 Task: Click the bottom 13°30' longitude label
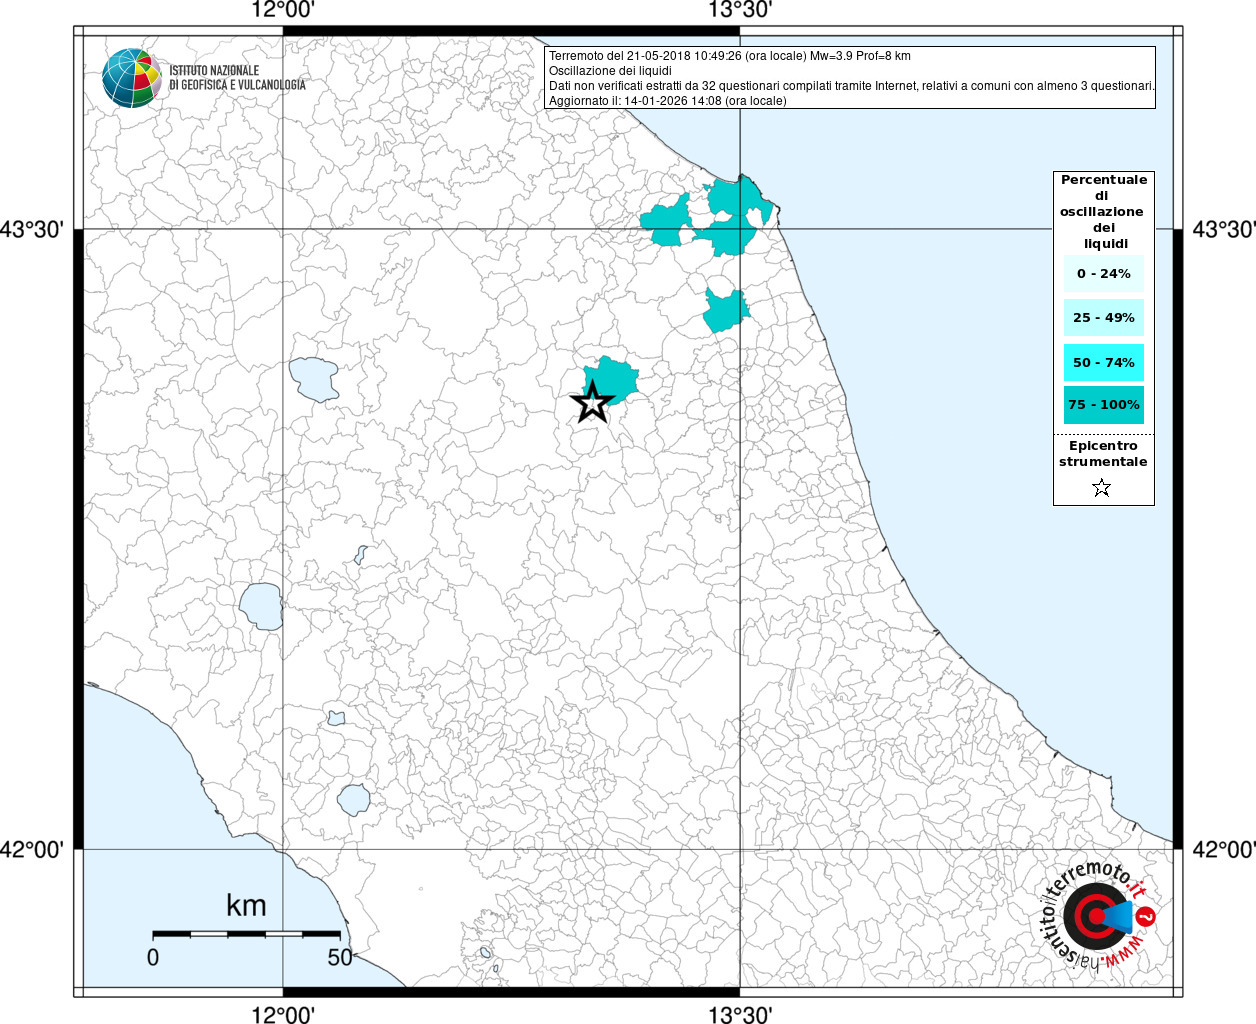(x=740, y=1014)
